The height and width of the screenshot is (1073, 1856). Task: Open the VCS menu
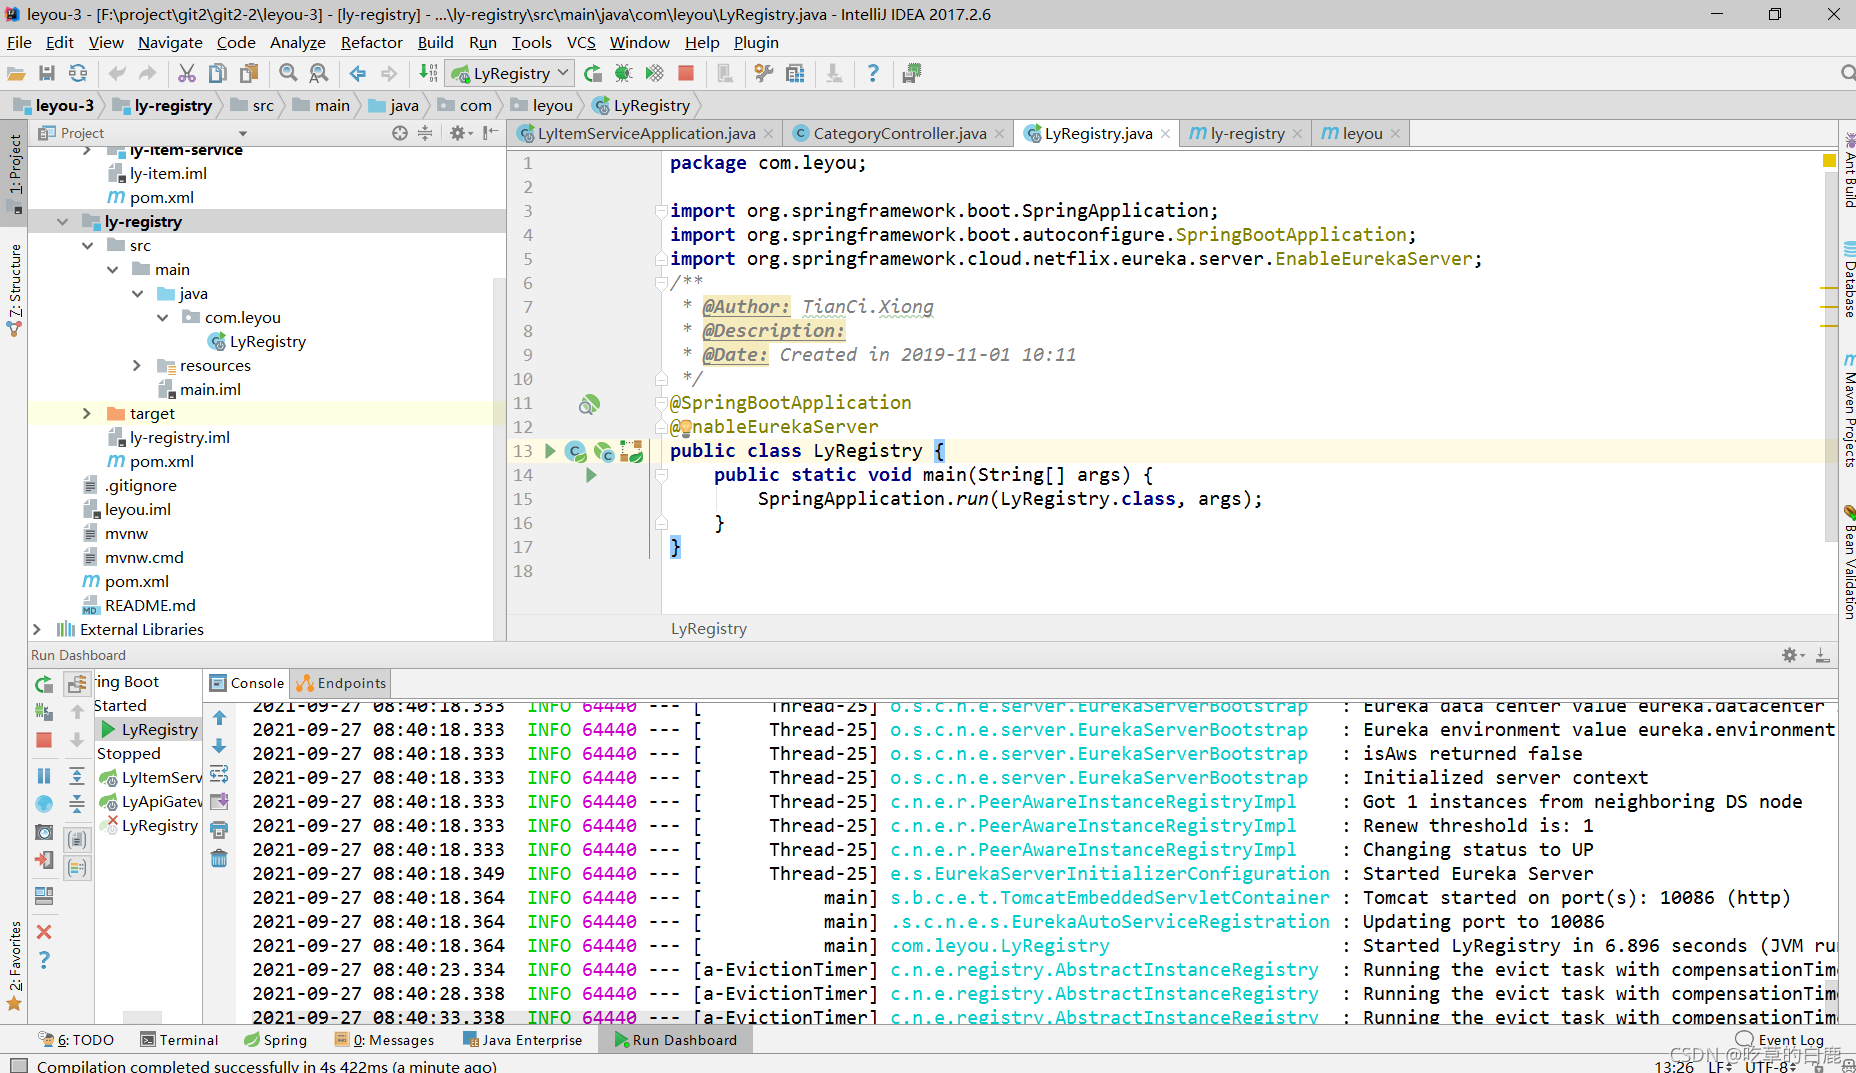581,42
